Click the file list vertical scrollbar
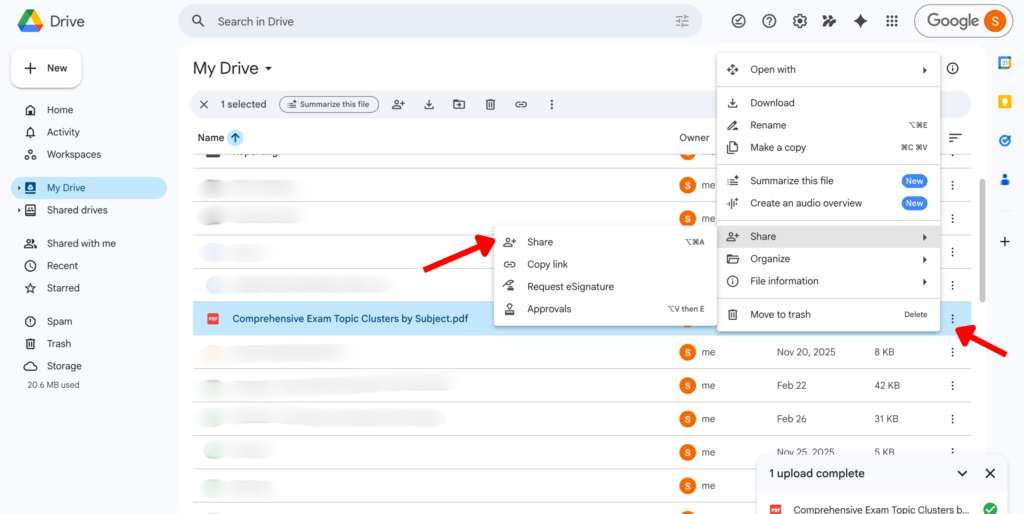This screenshot has height=514, width=1024. 982,240
